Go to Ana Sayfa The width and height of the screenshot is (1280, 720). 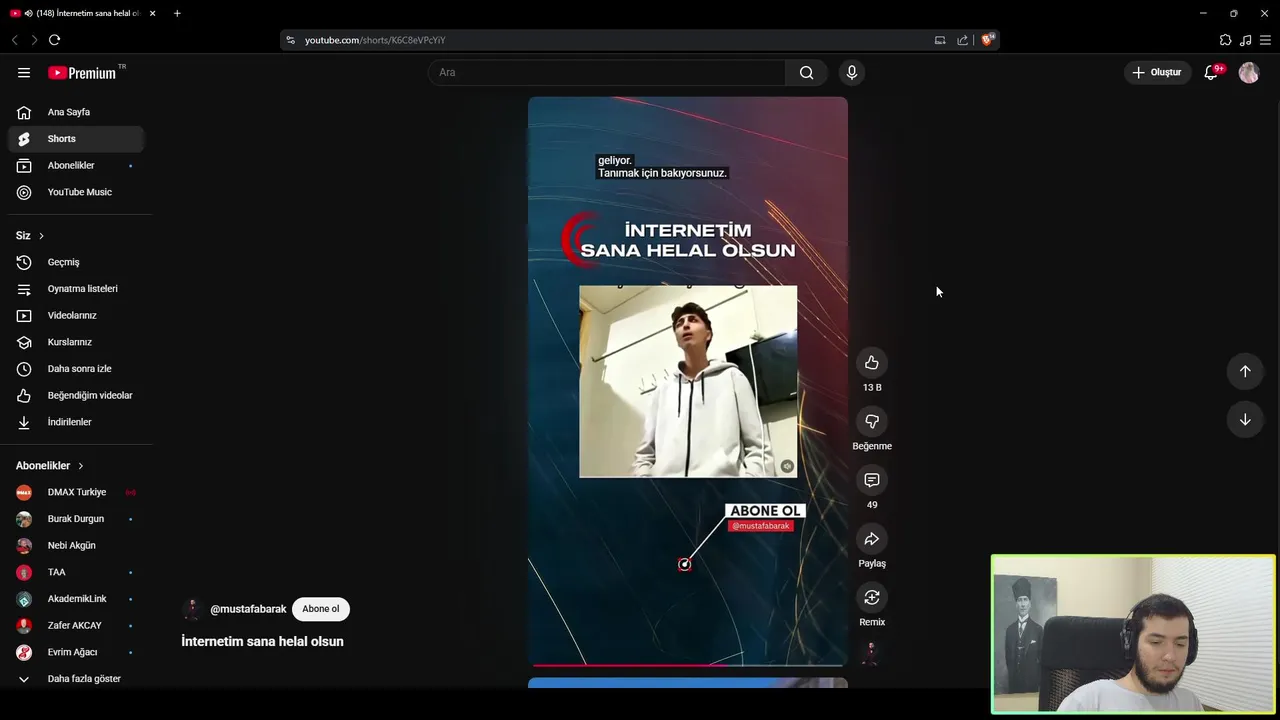click(76, 112)
